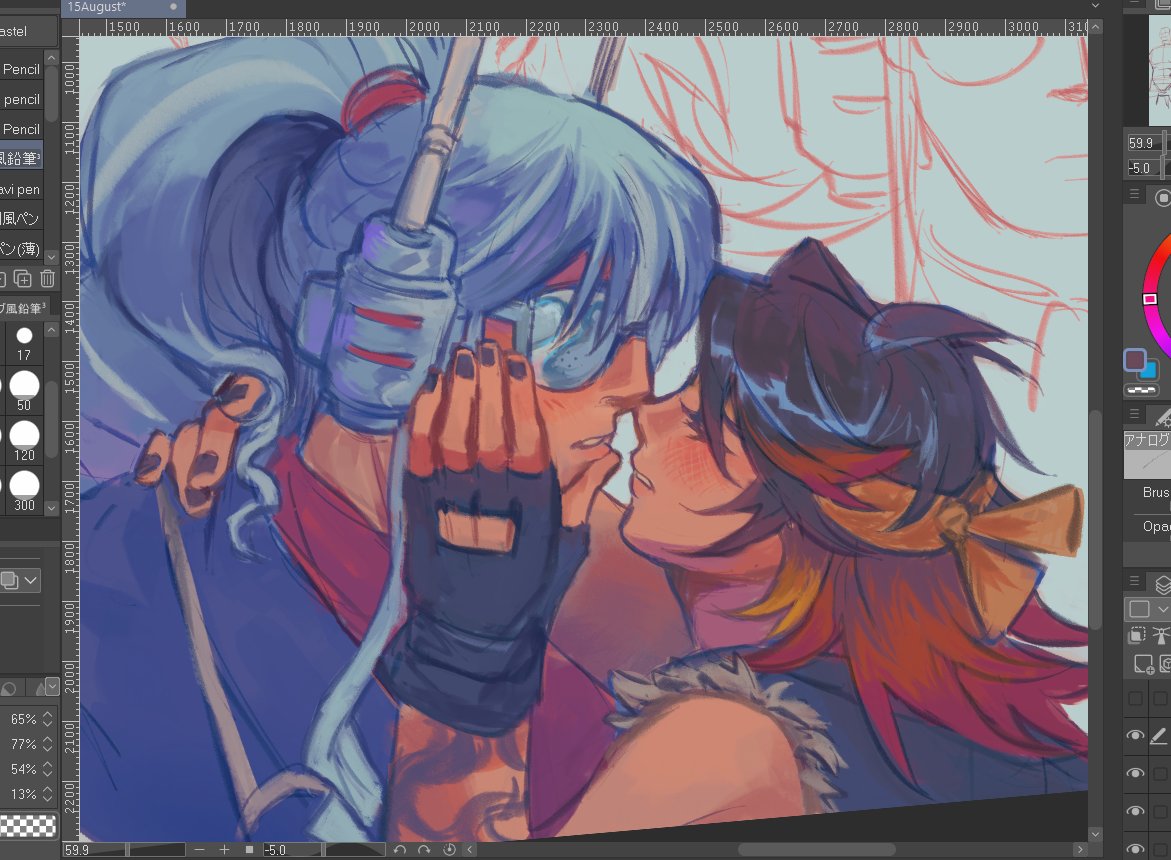Select the sub color blue swatch
This screenshot has height=860, width=1171.
pos(1150,369)
